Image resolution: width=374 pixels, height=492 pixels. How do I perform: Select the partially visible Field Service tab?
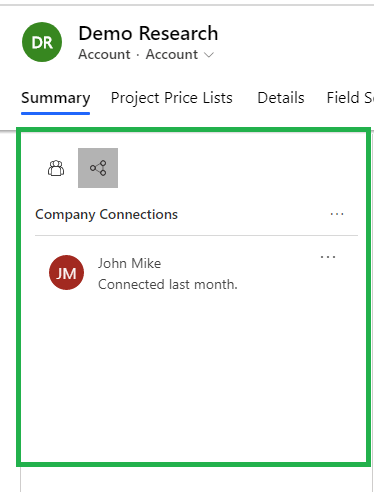[x=350, y=98]
